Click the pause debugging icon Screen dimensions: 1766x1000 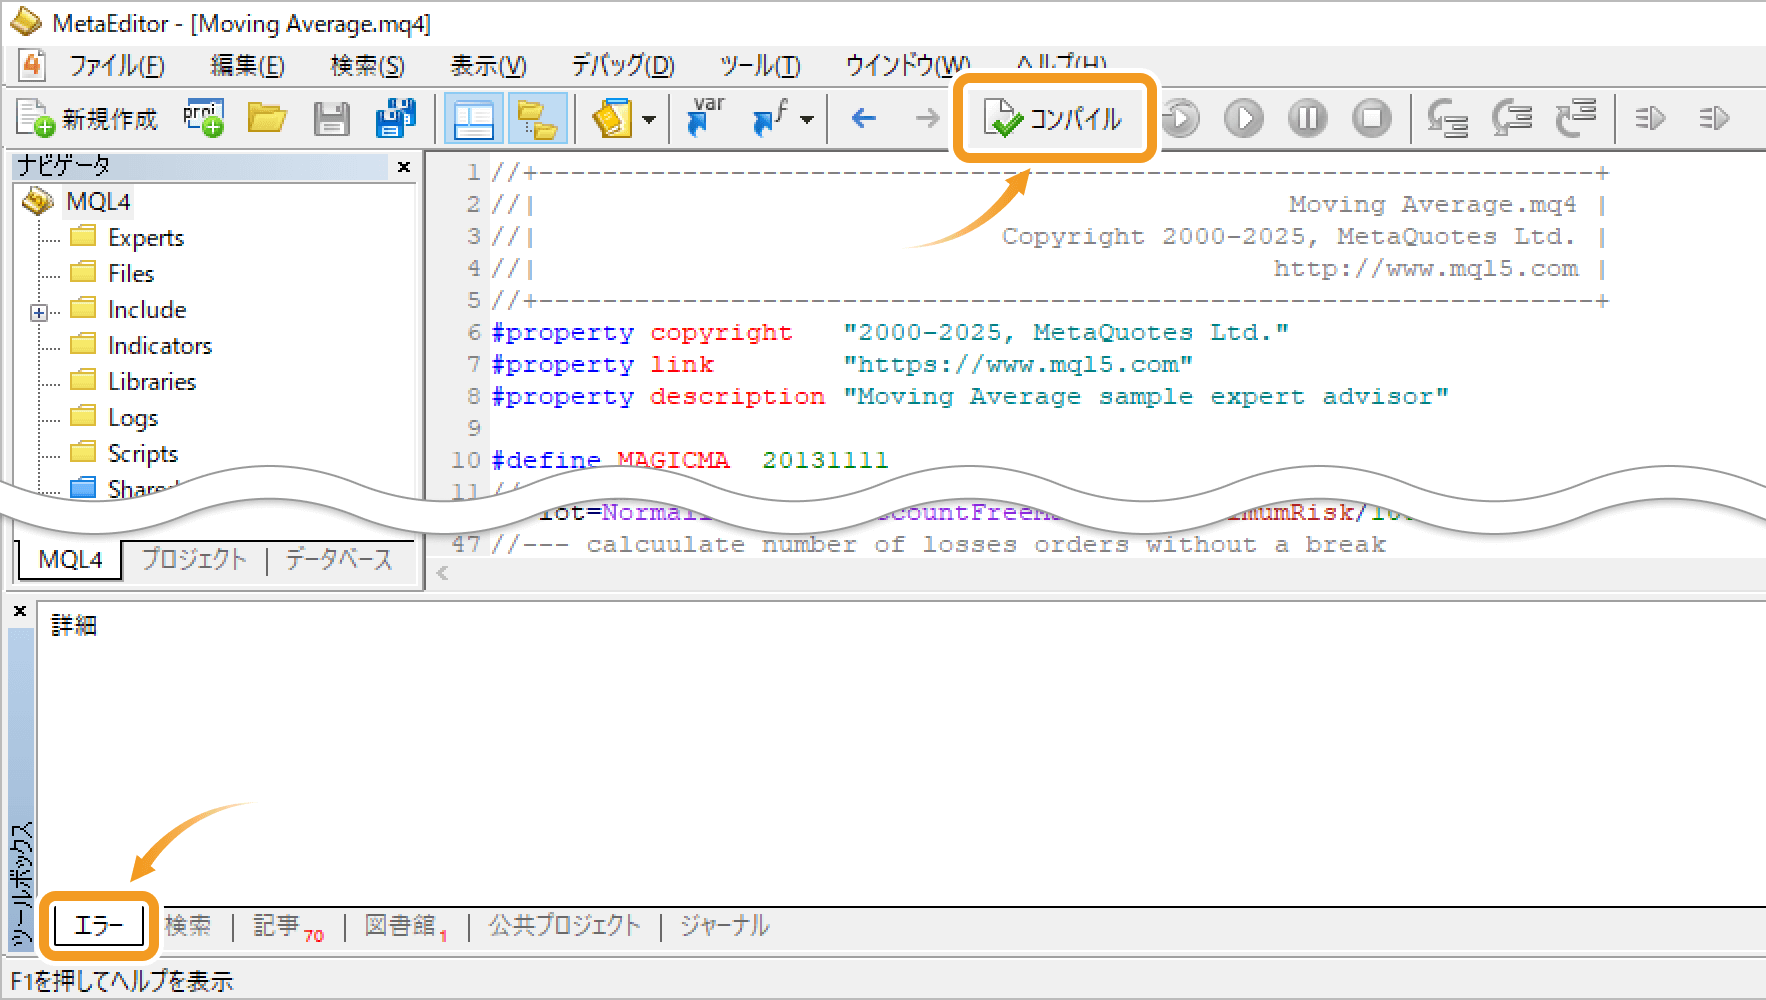click(1308, 119)
